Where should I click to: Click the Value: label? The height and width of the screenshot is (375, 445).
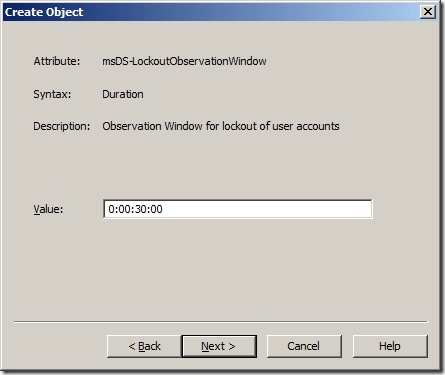click(x=48, y=209)
